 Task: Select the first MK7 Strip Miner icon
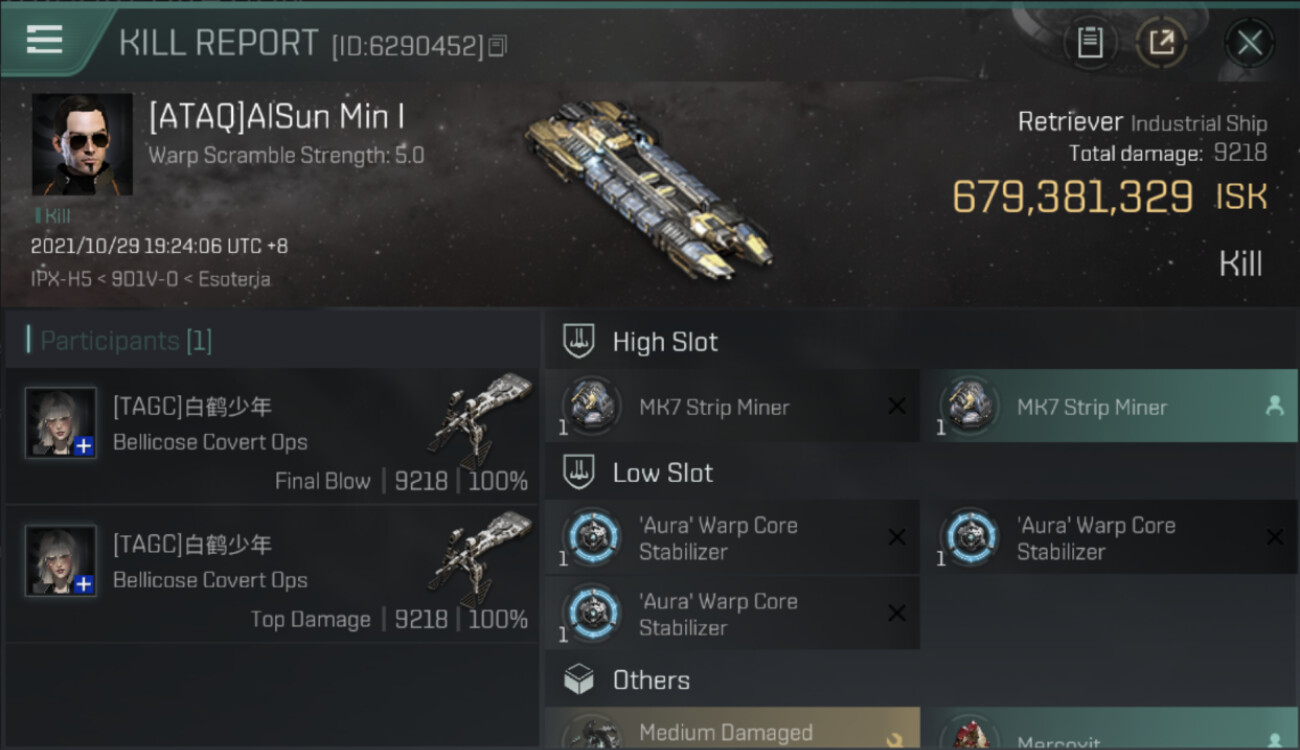coord(590,407)
